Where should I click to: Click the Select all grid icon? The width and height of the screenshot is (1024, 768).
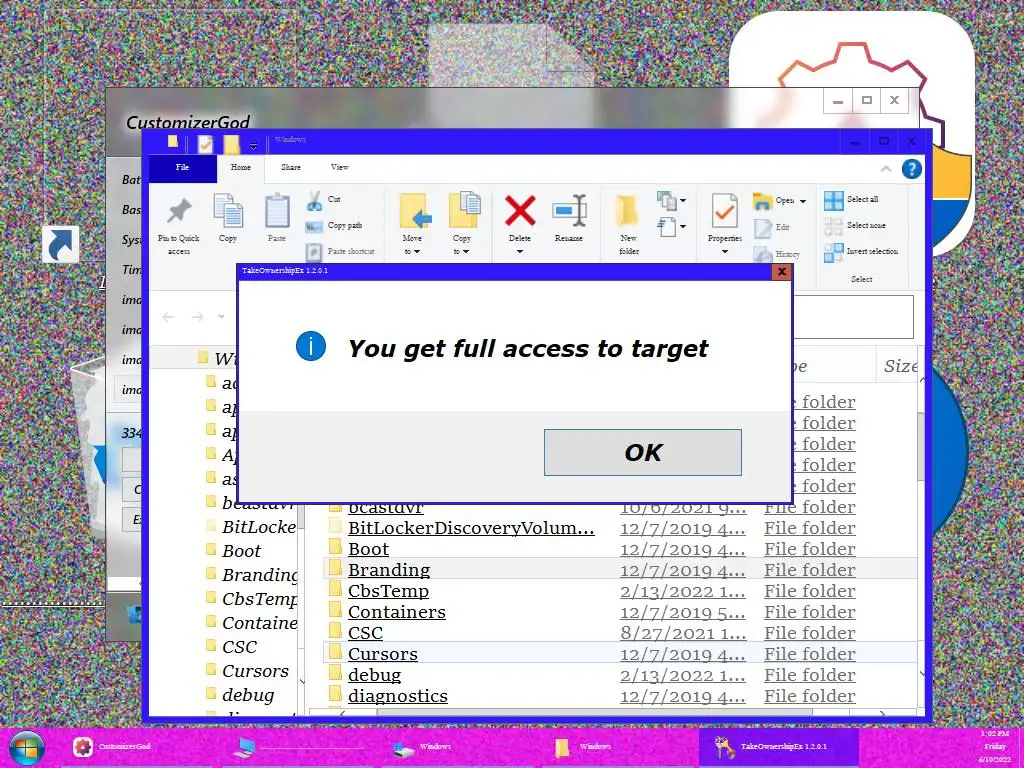click(833, 200)
